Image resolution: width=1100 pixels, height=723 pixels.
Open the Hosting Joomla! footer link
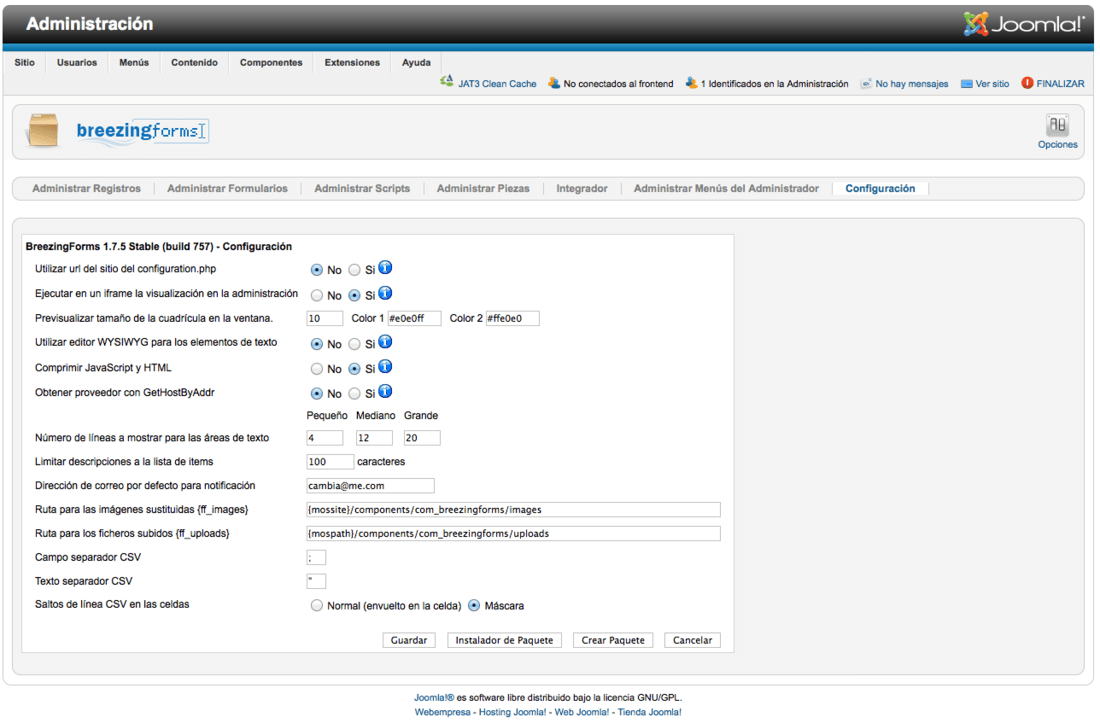pyautogui.click(x=512, y=712)
